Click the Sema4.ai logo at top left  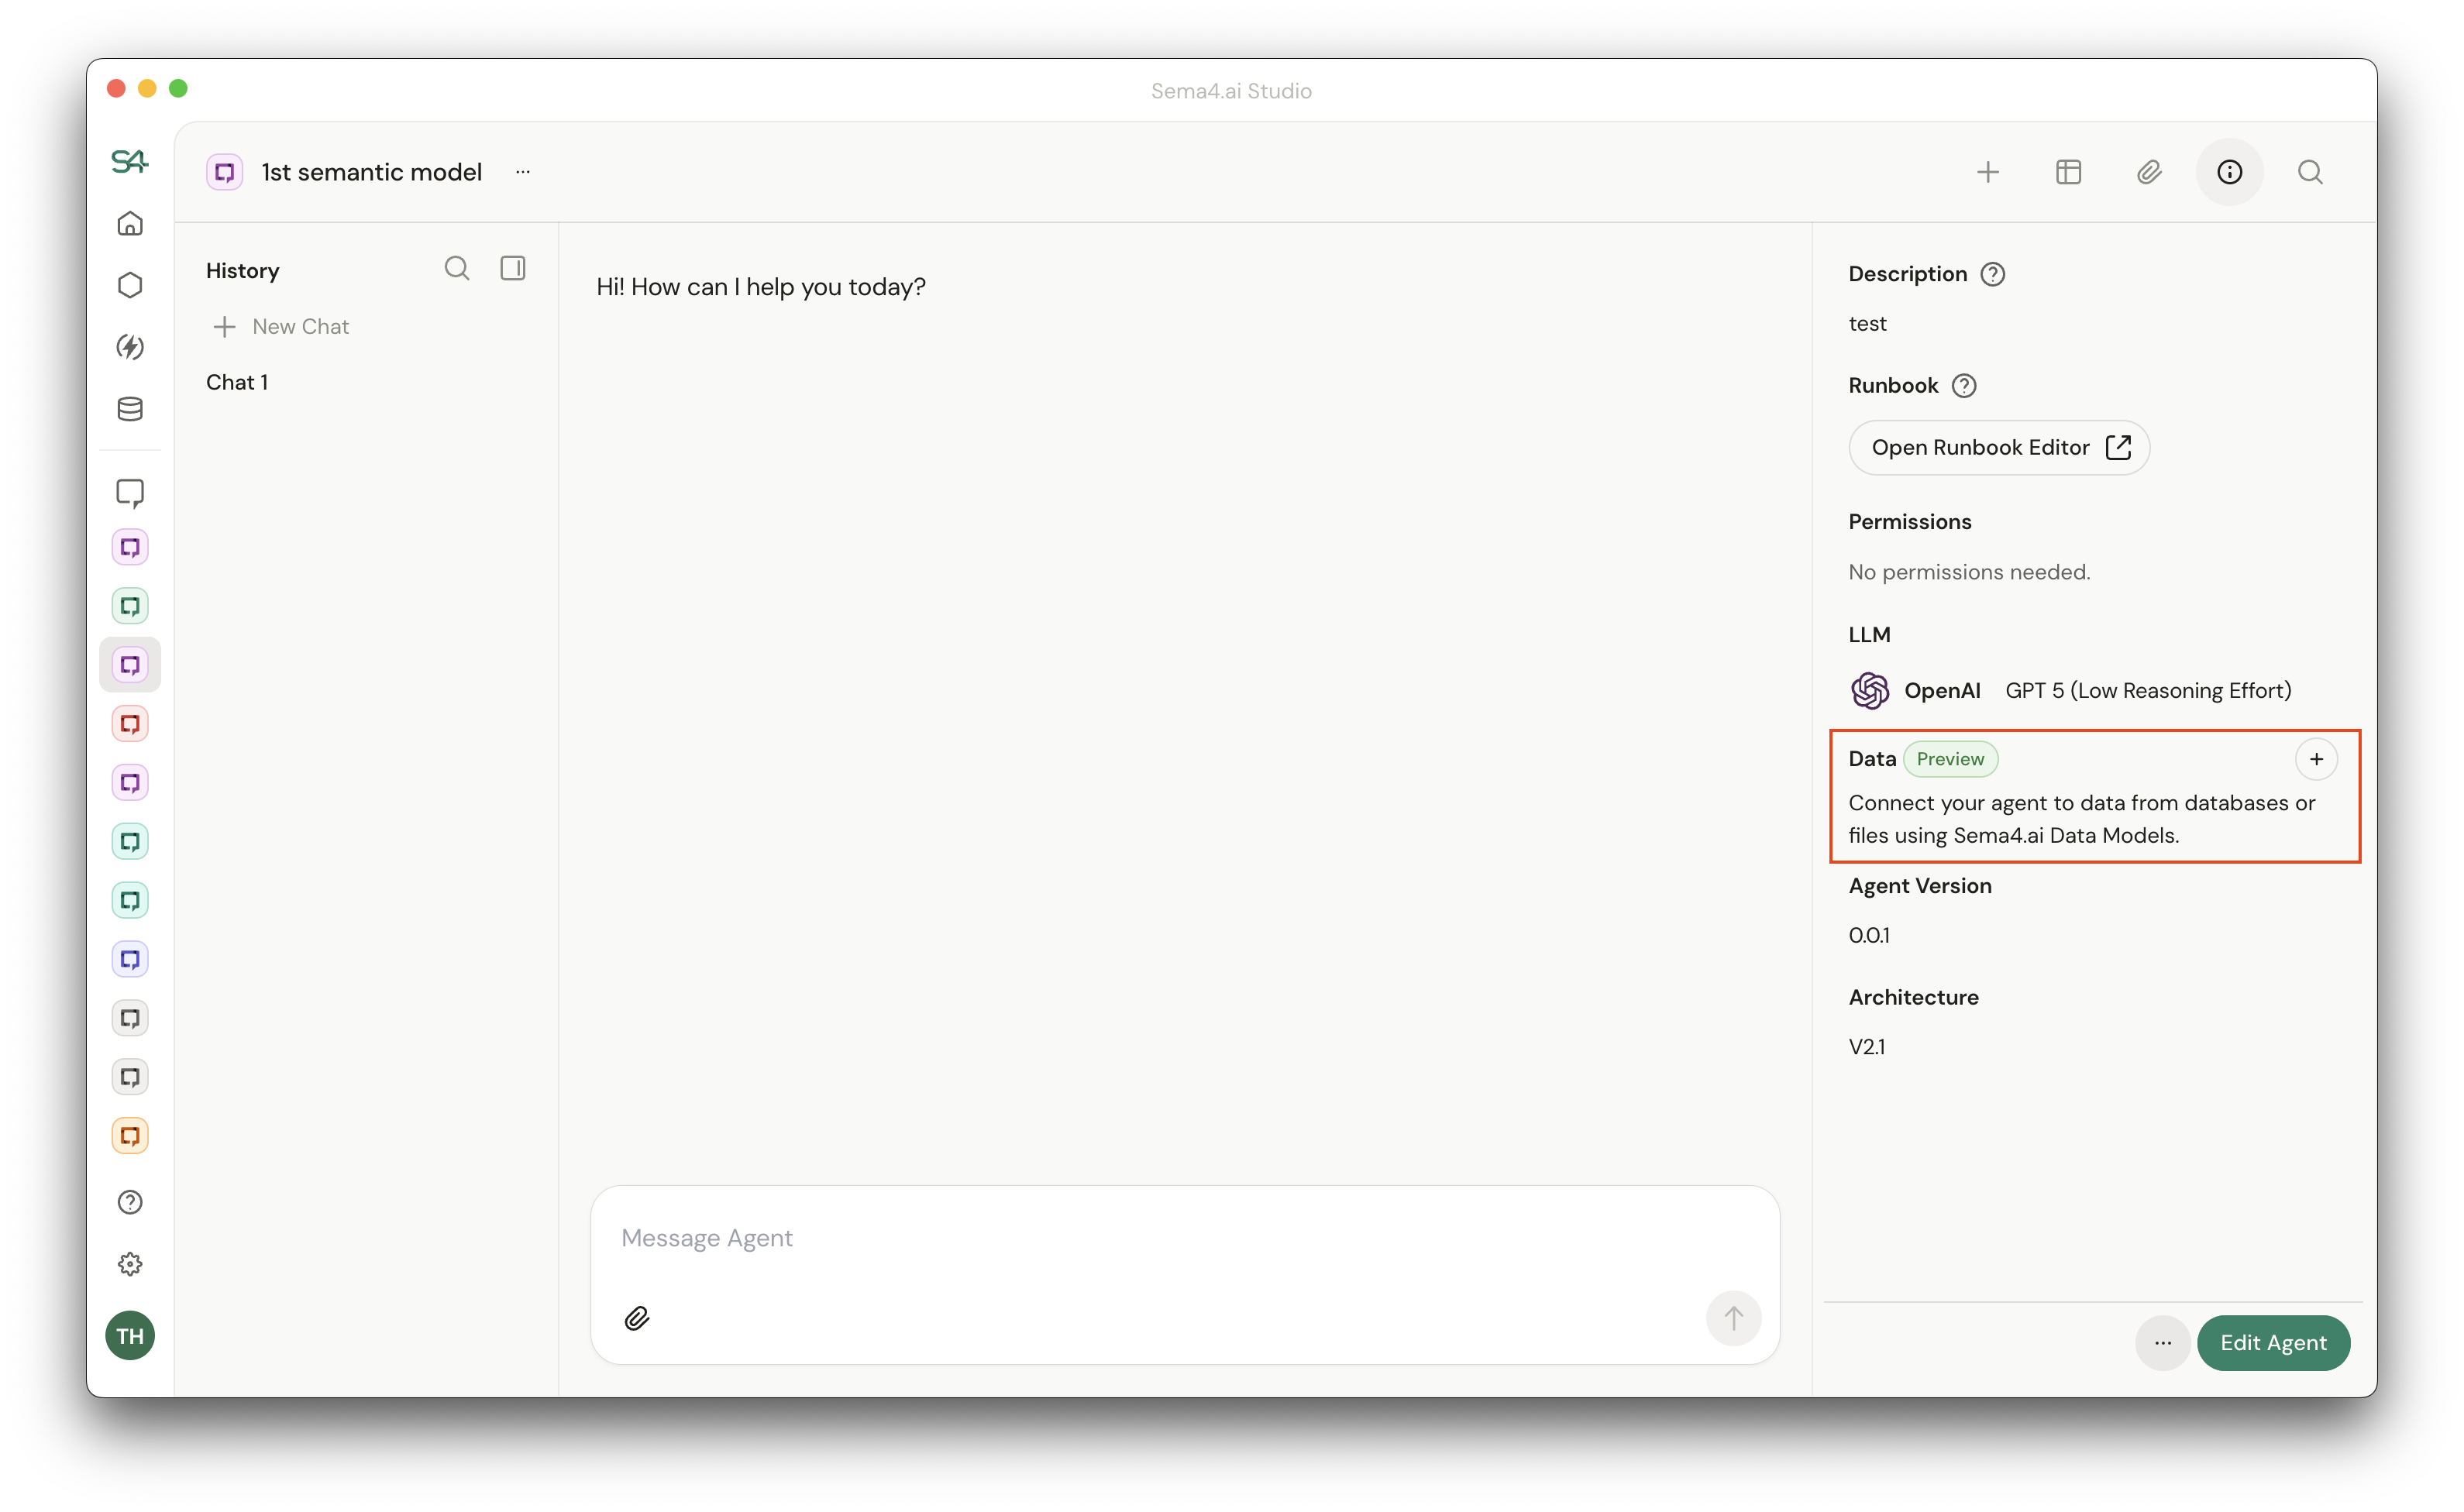[x=129, y=161]
